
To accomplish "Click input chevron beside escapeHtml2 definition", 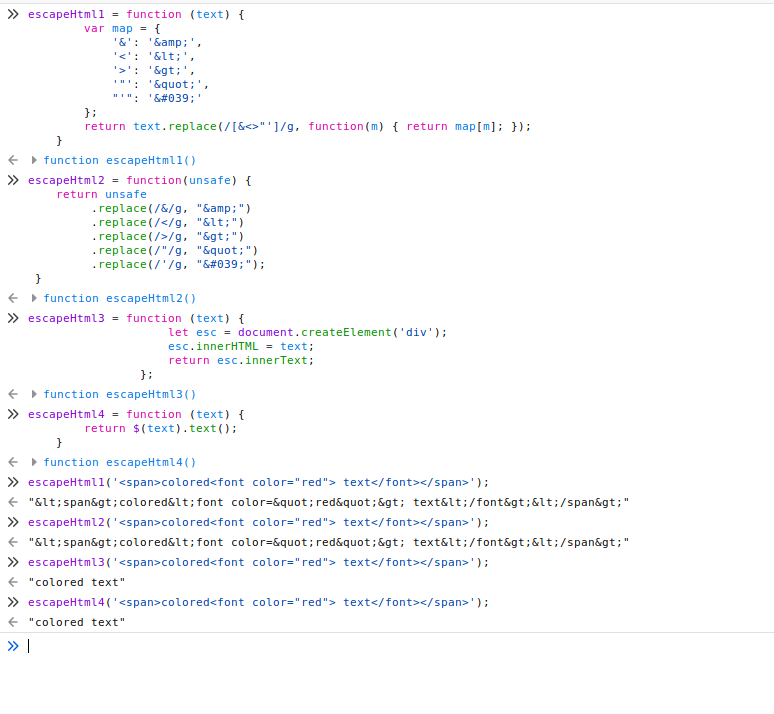I will click(13, 180).
